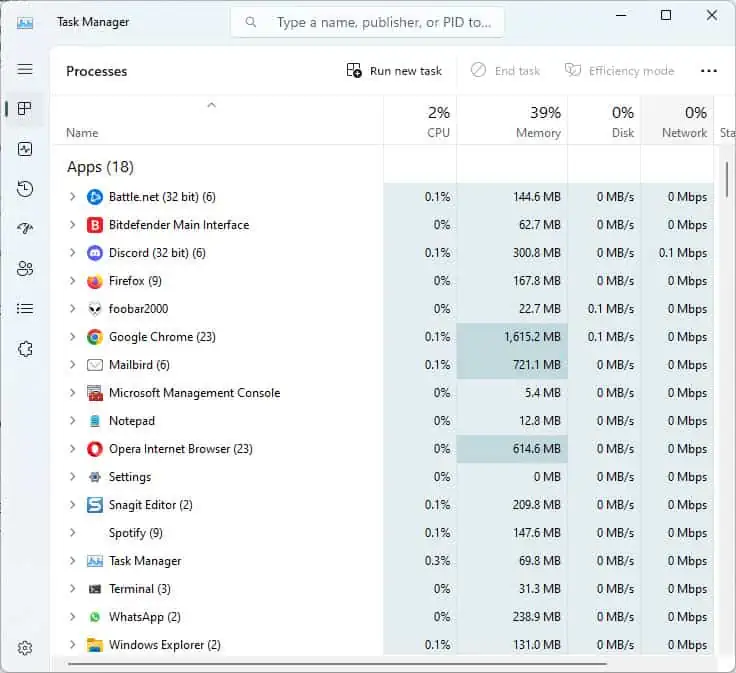Click the Opera browser icon
The height and width of the screenshot is (673, 736).
[x=95, y=449]
